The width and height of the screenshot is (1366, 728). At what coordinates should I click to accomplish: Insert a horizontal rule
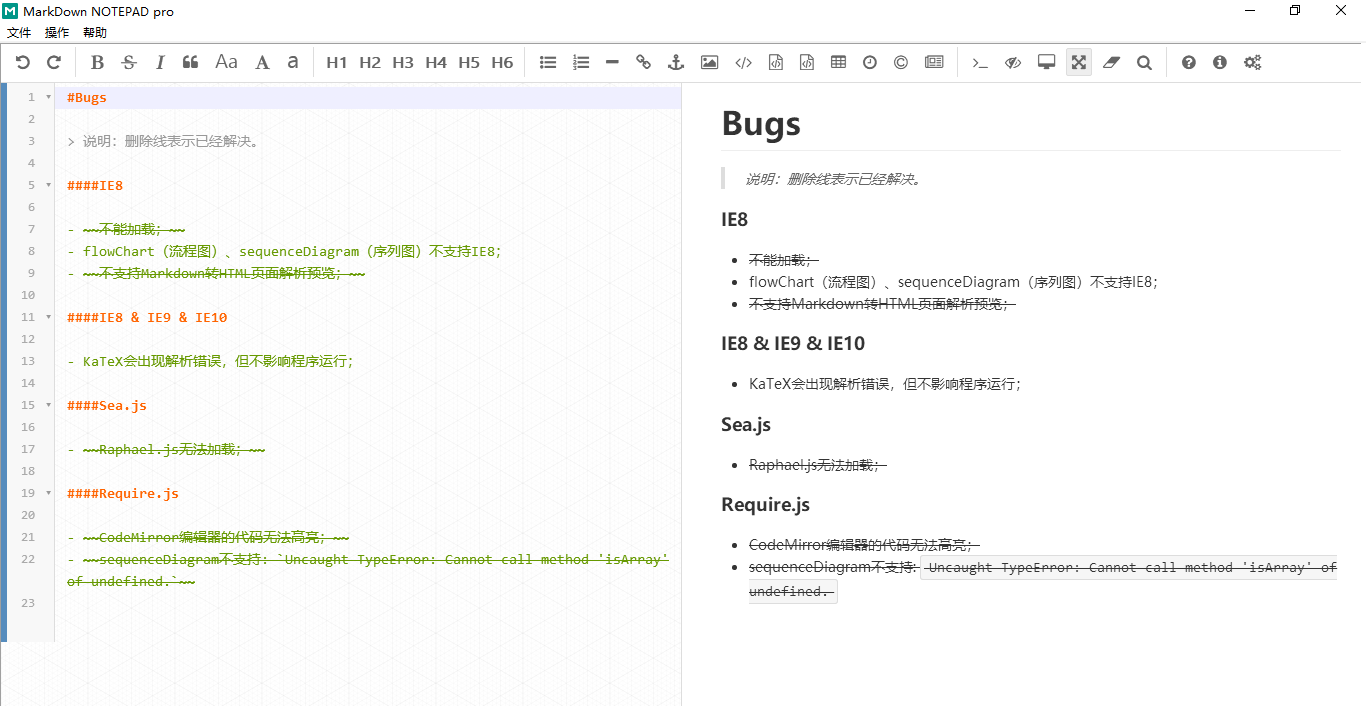(x=612, y=62)
